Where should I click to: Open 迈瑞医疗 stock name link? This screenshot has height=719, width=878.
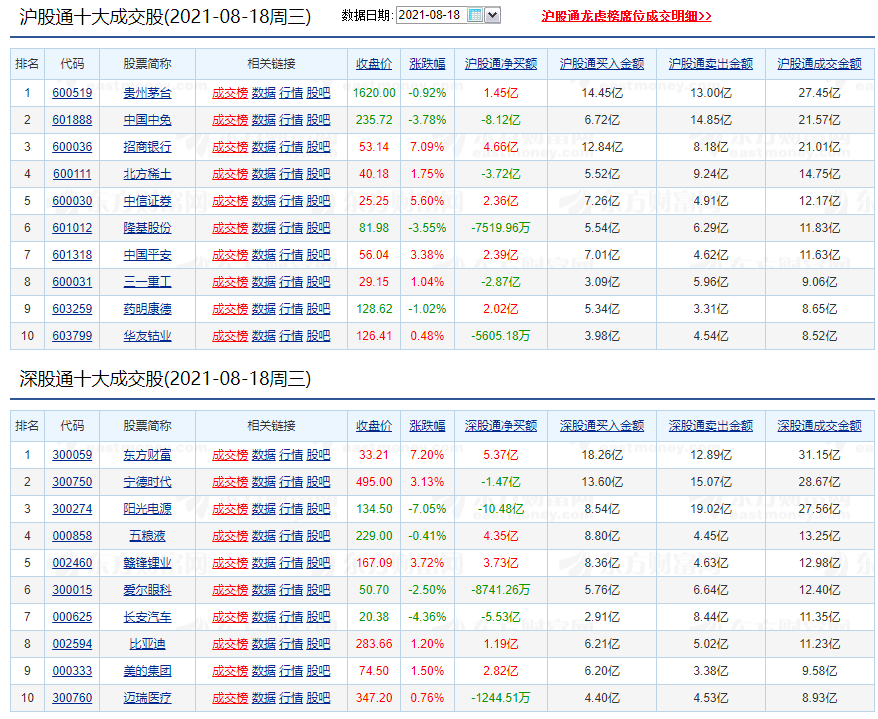pyautogui.click(x=147, y=698)
